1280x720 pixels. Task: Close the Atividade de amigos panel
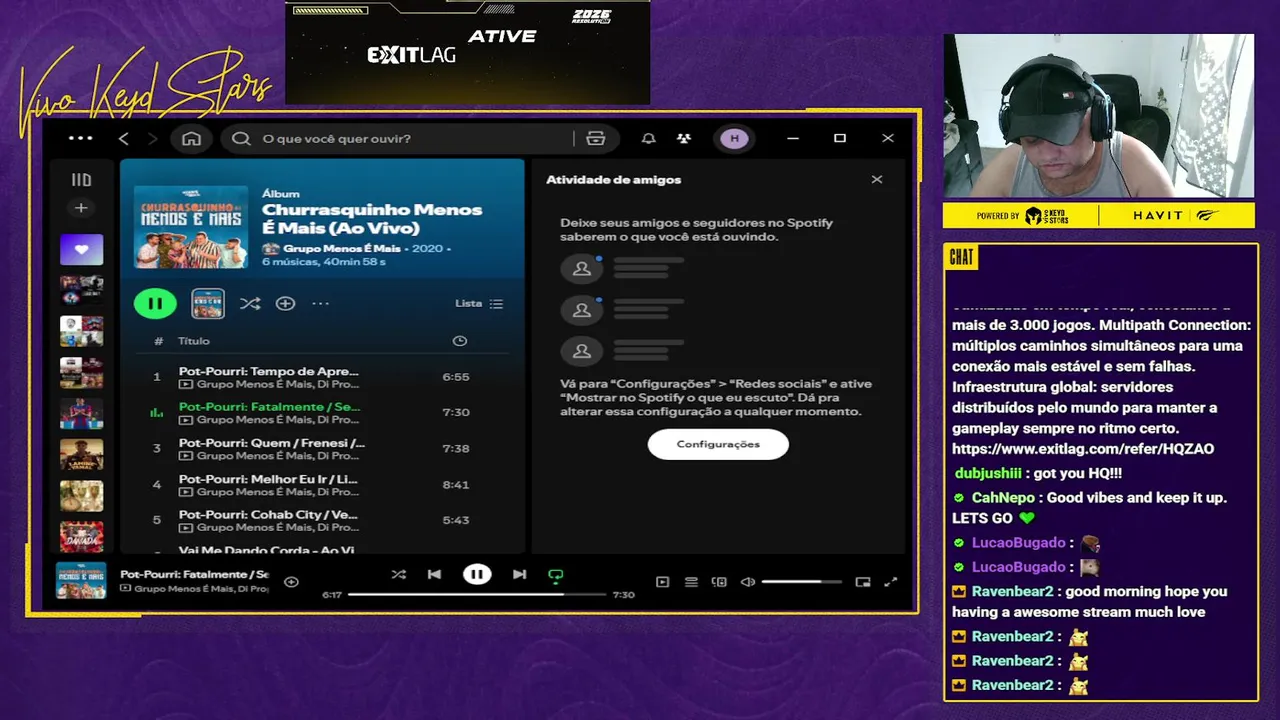[x=877, y=180]
